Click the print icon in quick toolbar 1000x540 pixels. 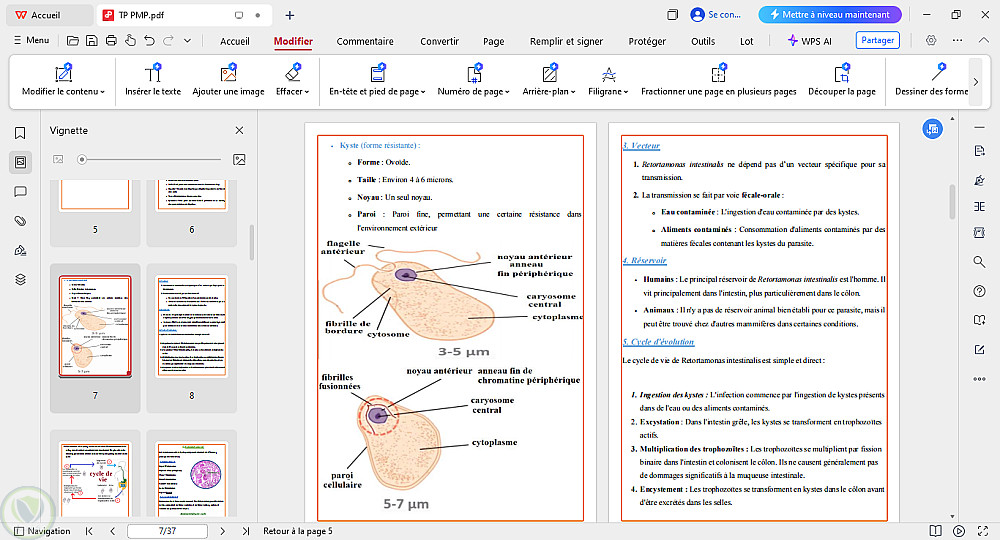(x=111, y=41)
